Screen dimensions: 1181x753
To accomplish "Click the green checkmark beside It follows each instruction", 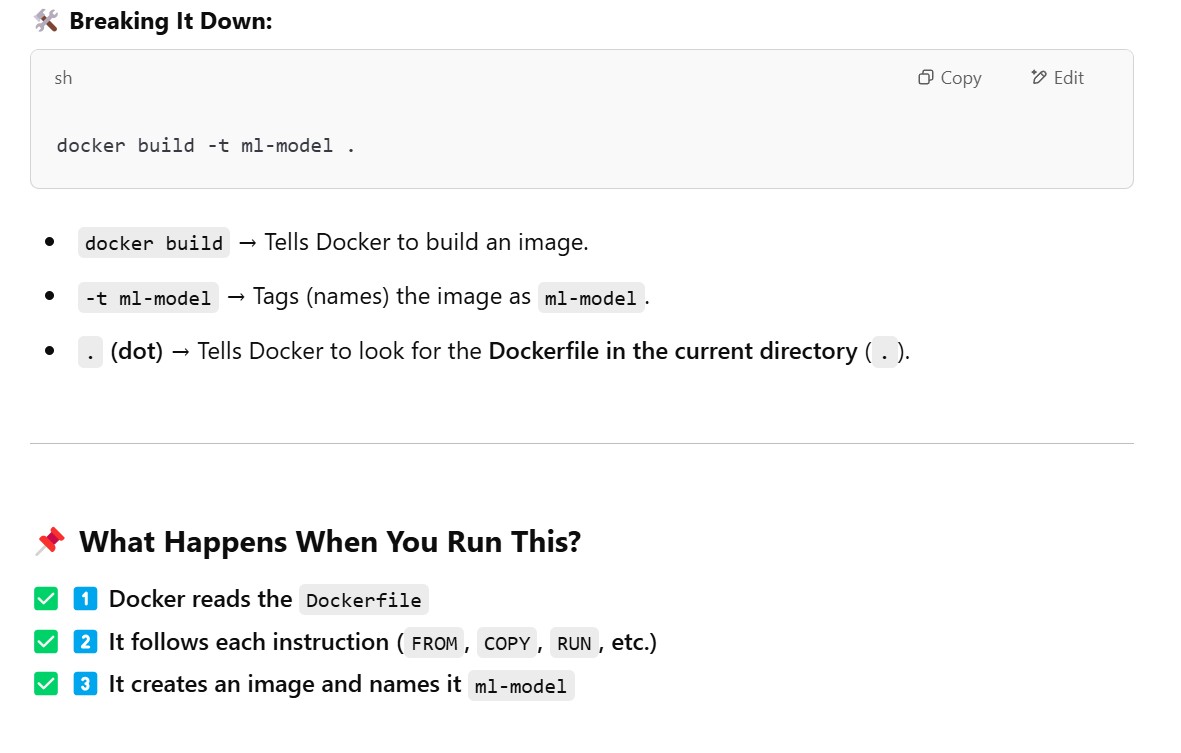I will pyautogui.click(x=46, y=642).
